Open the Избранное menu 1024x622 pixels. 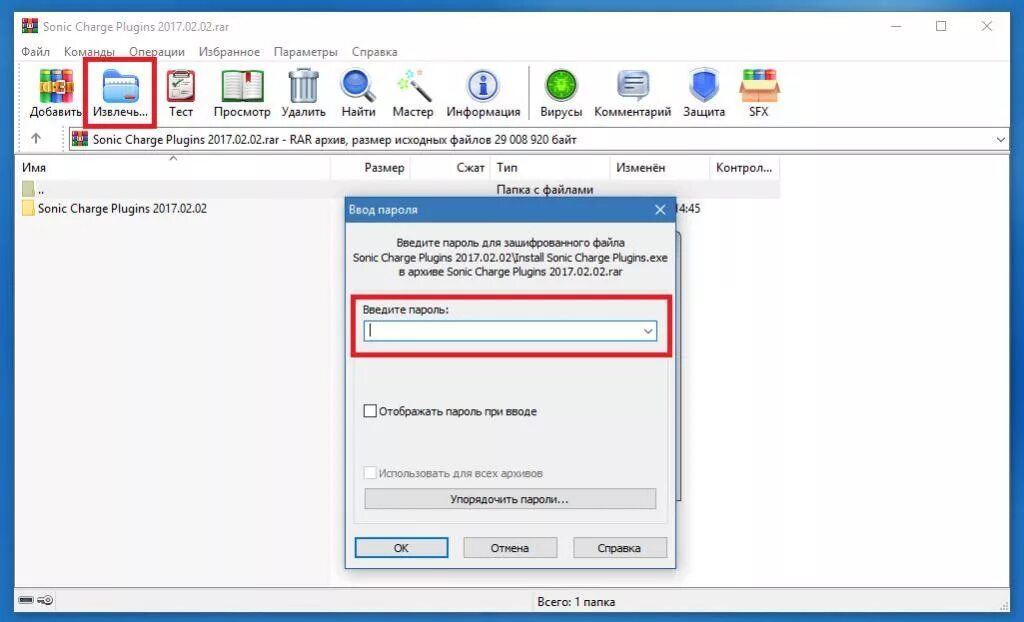coord(229,52)
